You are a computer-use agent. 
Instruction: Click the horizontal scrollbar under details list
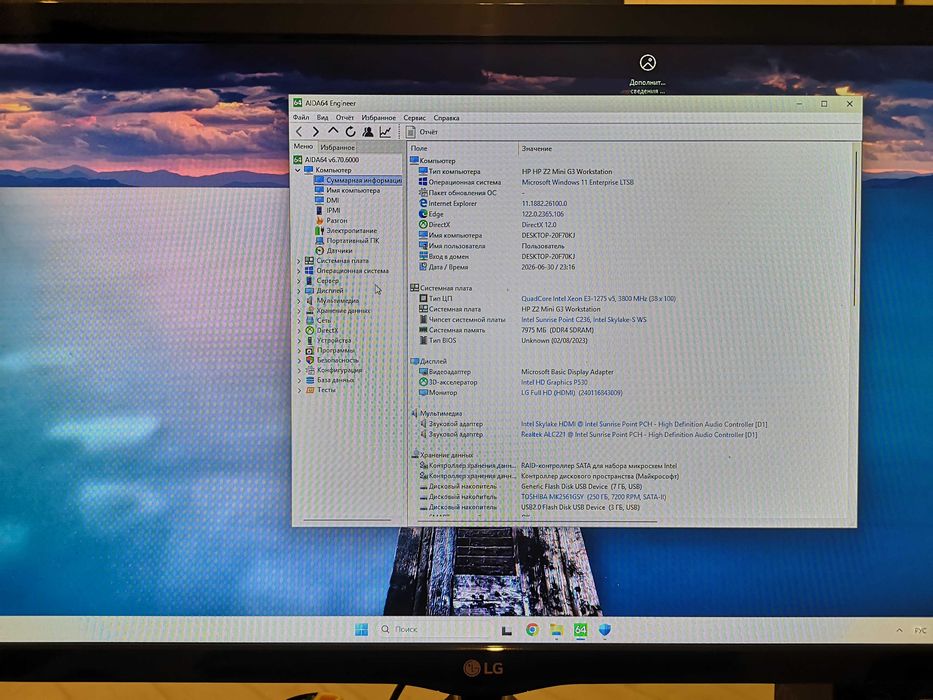click(538, 522)
